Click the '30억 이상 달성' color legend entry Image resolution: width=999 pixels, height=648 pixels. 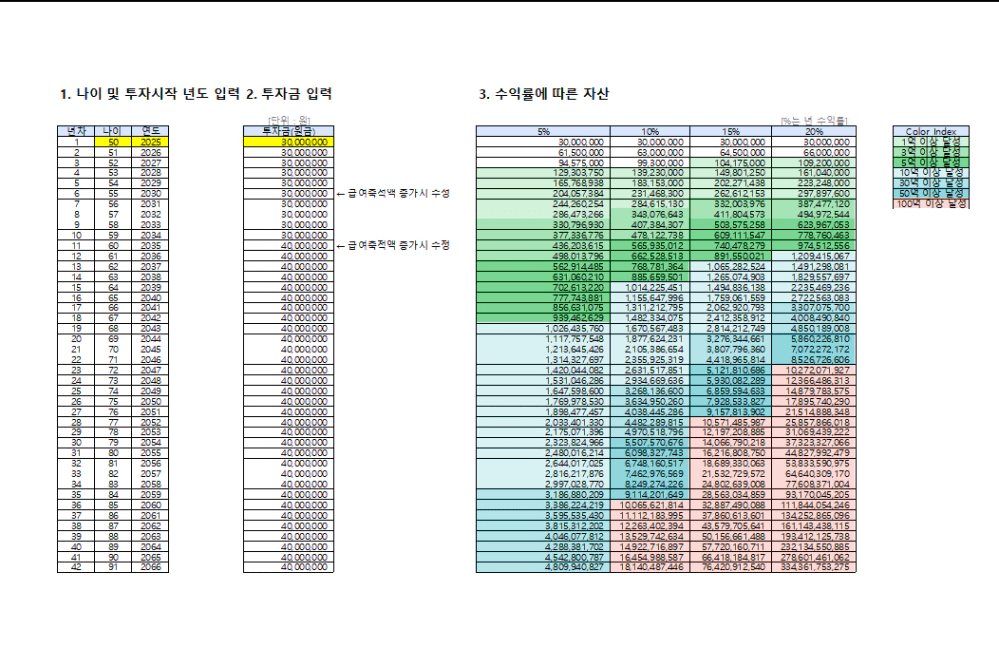(931, 182)
